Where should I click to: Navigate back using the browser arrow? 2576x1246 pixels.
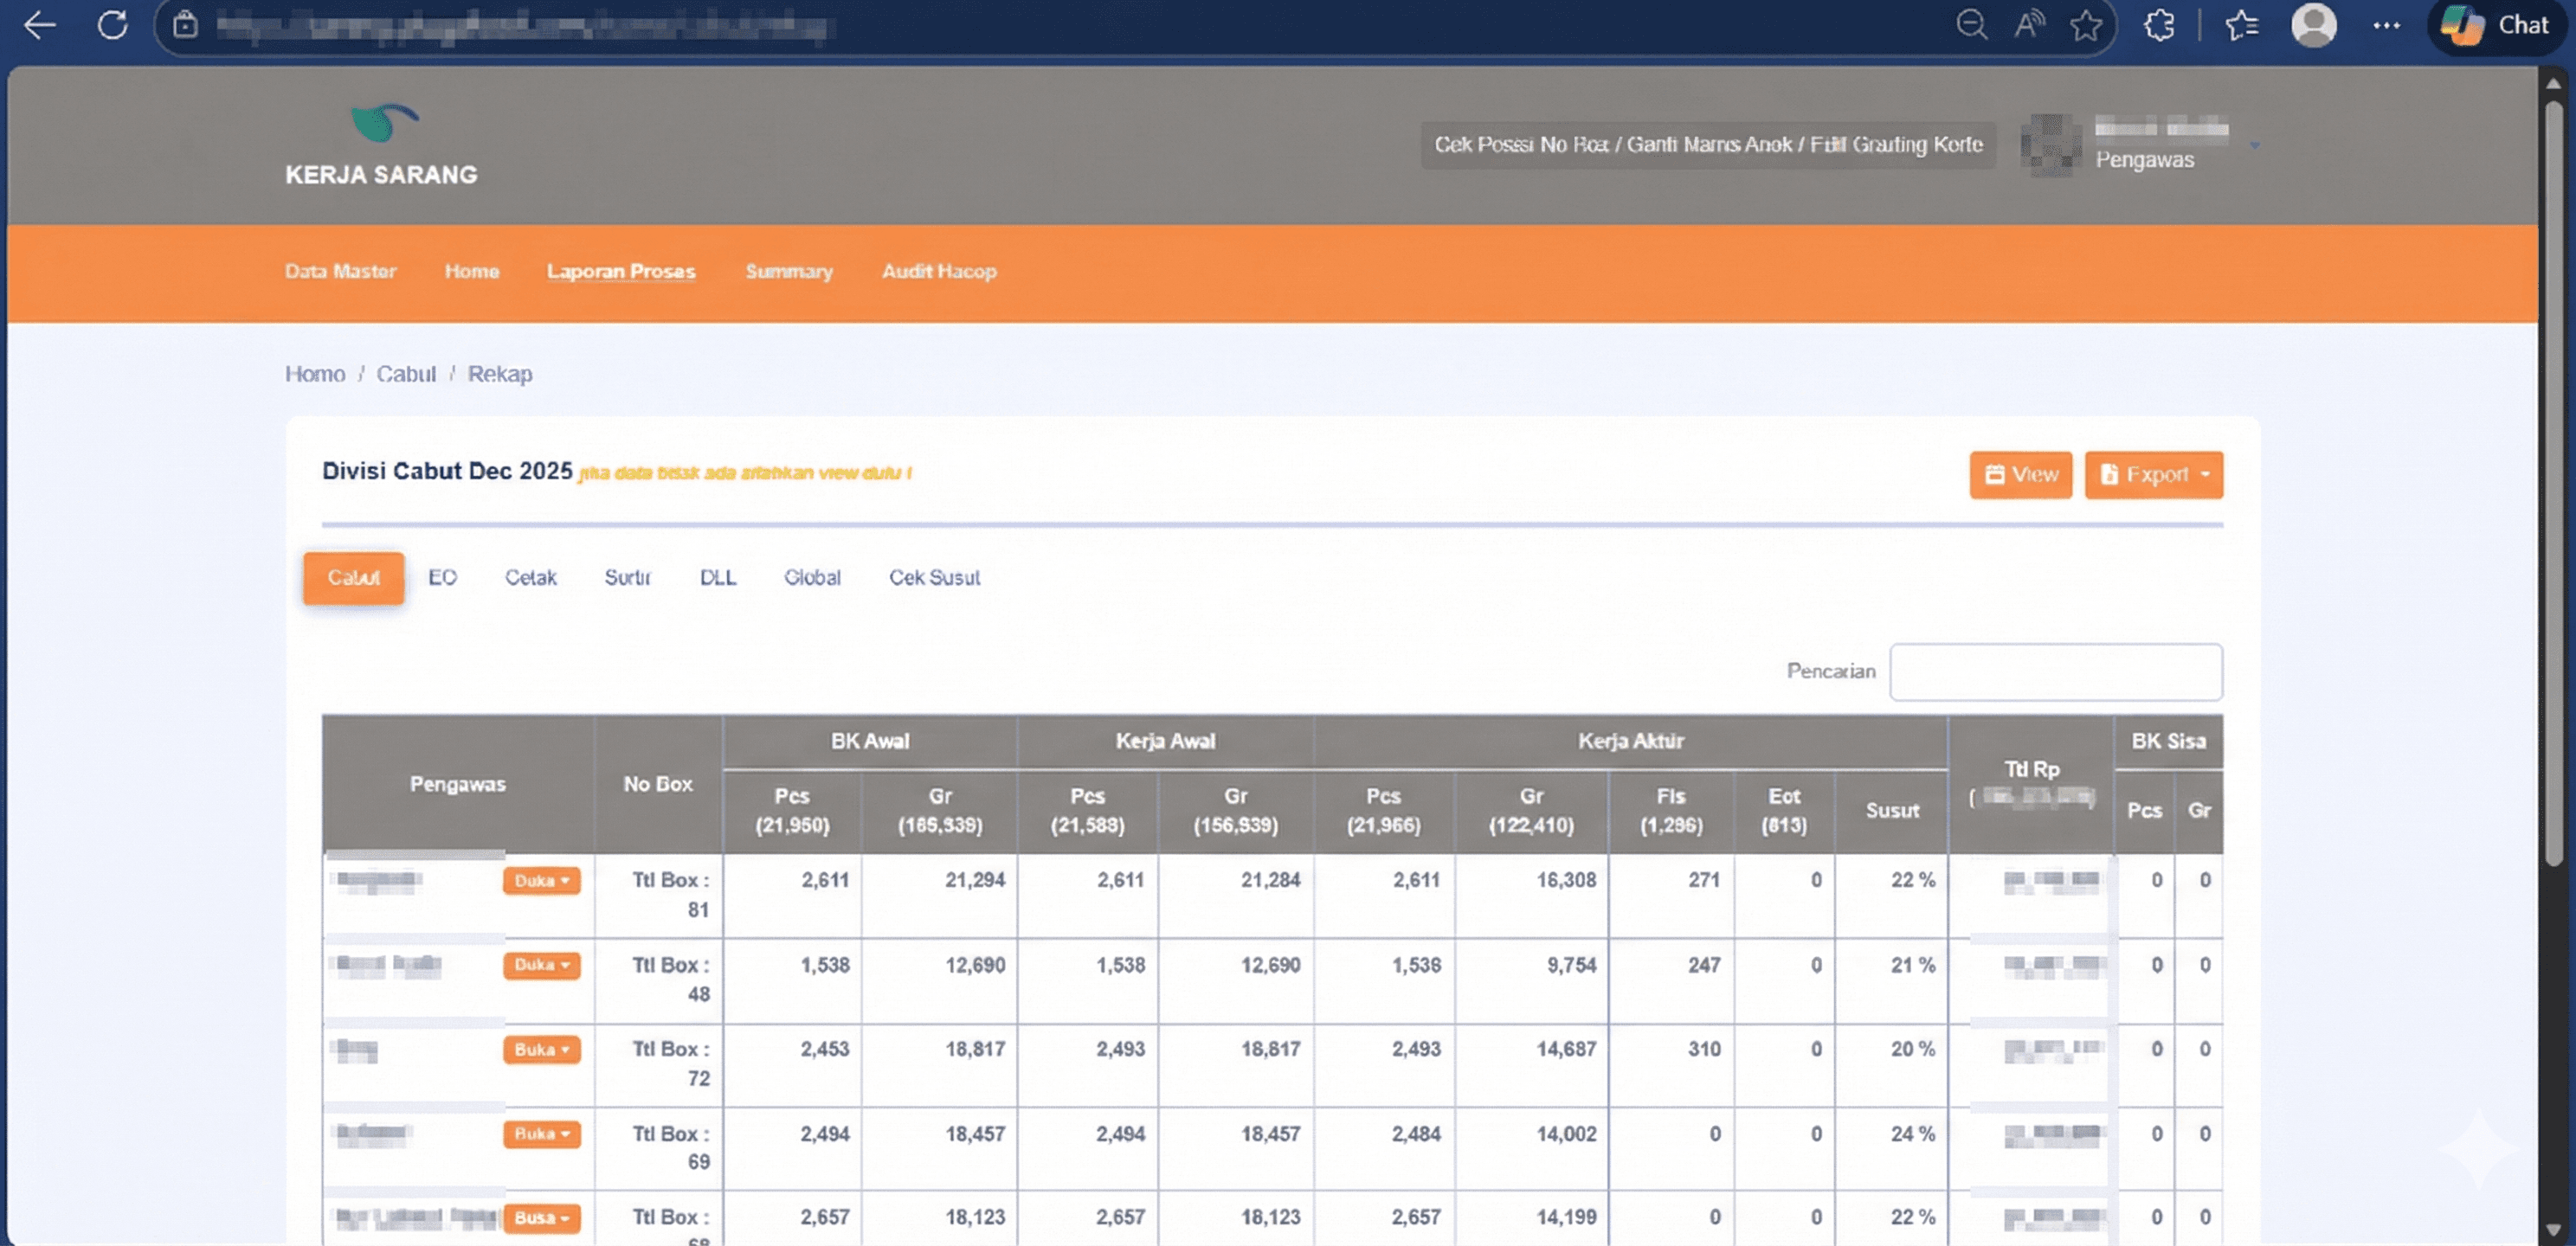[x=40, y=25]
